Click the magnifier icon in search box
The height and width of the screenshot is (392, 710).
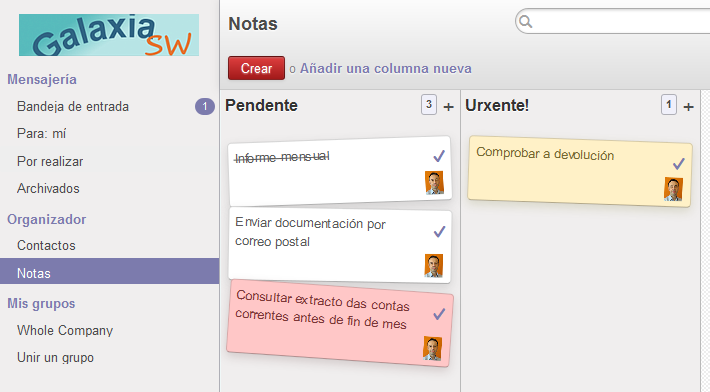point(525,21)
